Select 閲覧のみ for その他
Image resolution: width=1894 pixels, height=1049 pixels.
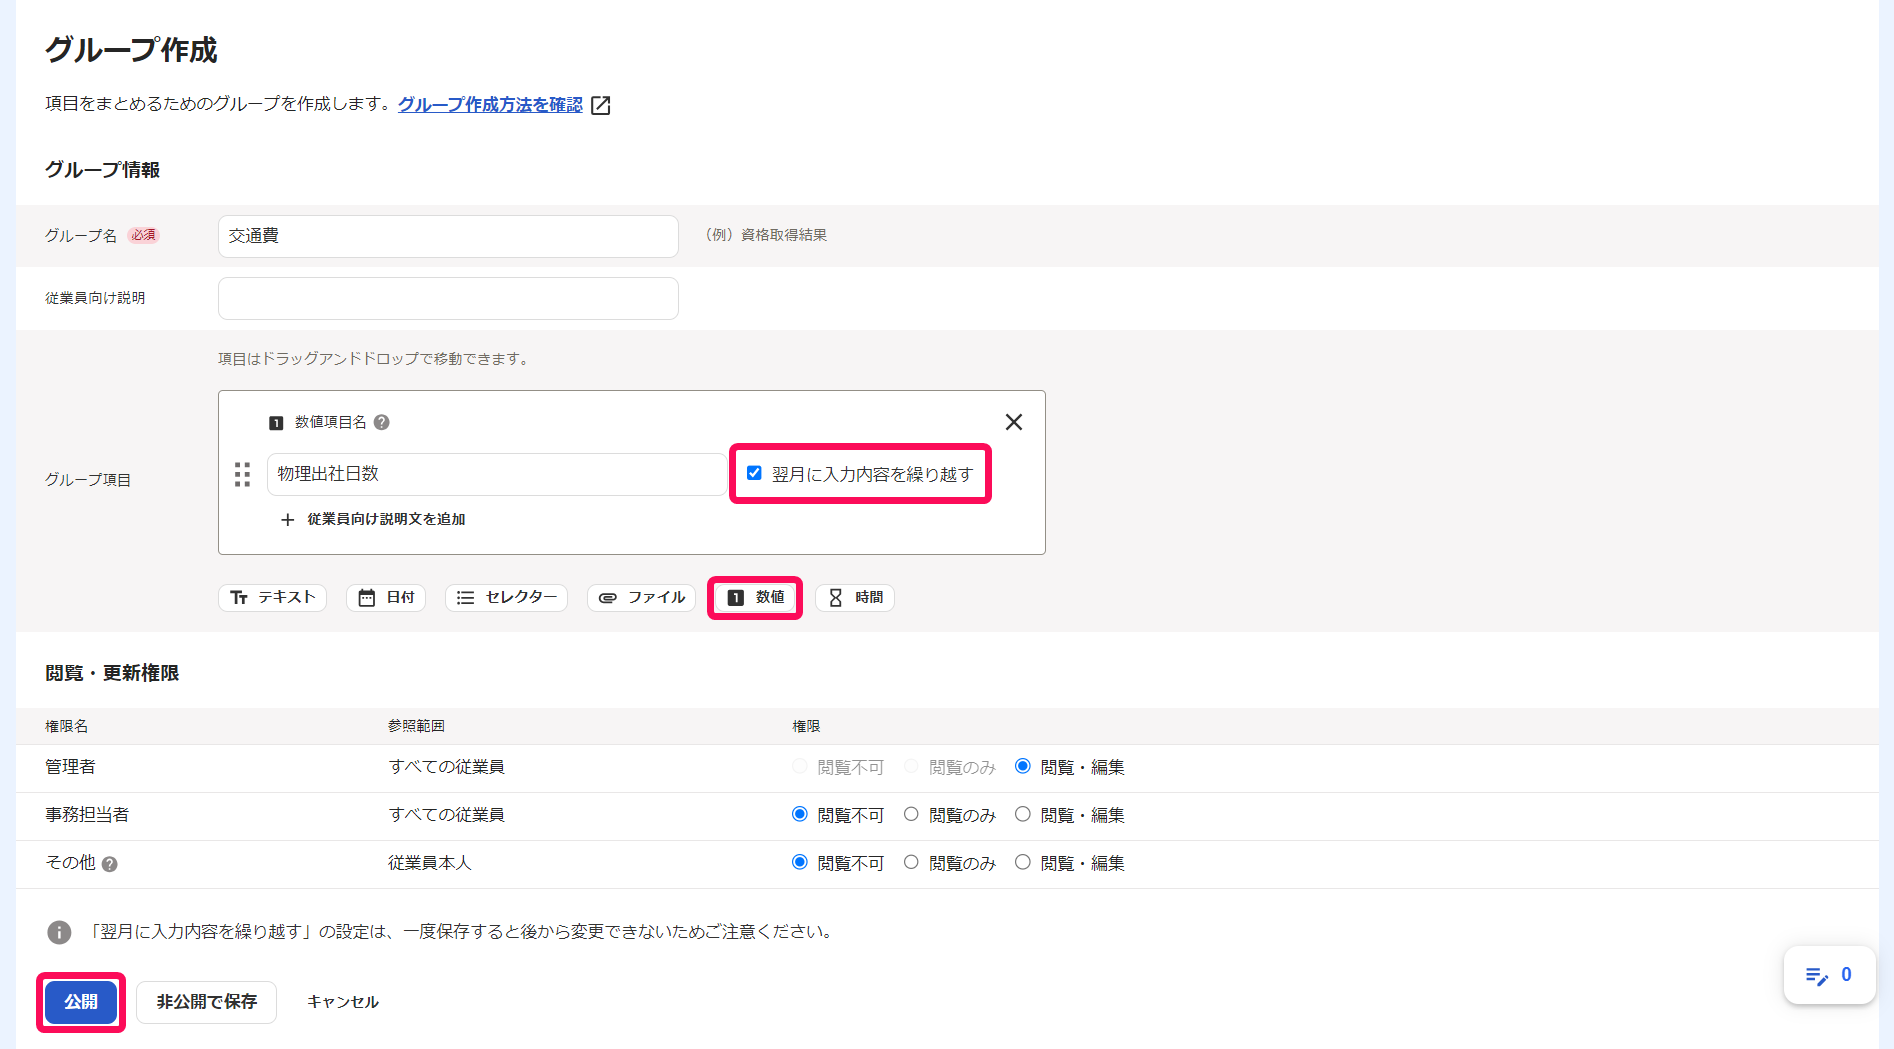pyautogui.click(x=911, y=862)
